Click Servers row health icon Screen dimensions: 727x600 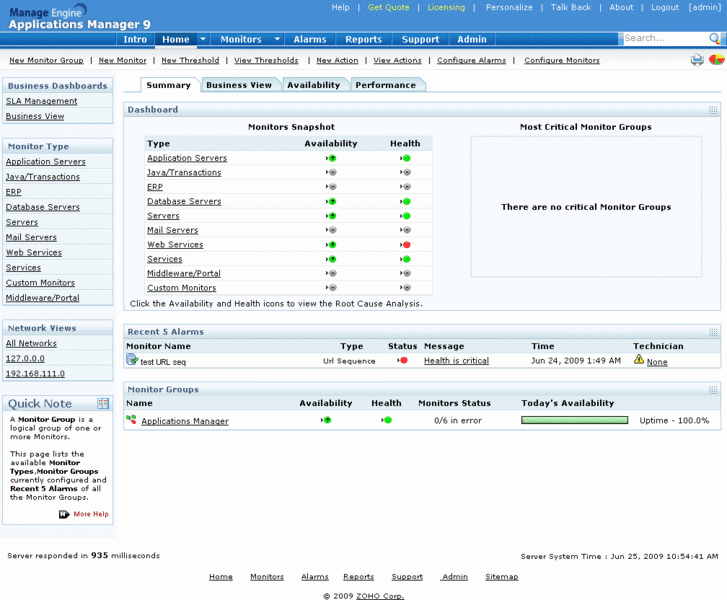click(405, 216)
